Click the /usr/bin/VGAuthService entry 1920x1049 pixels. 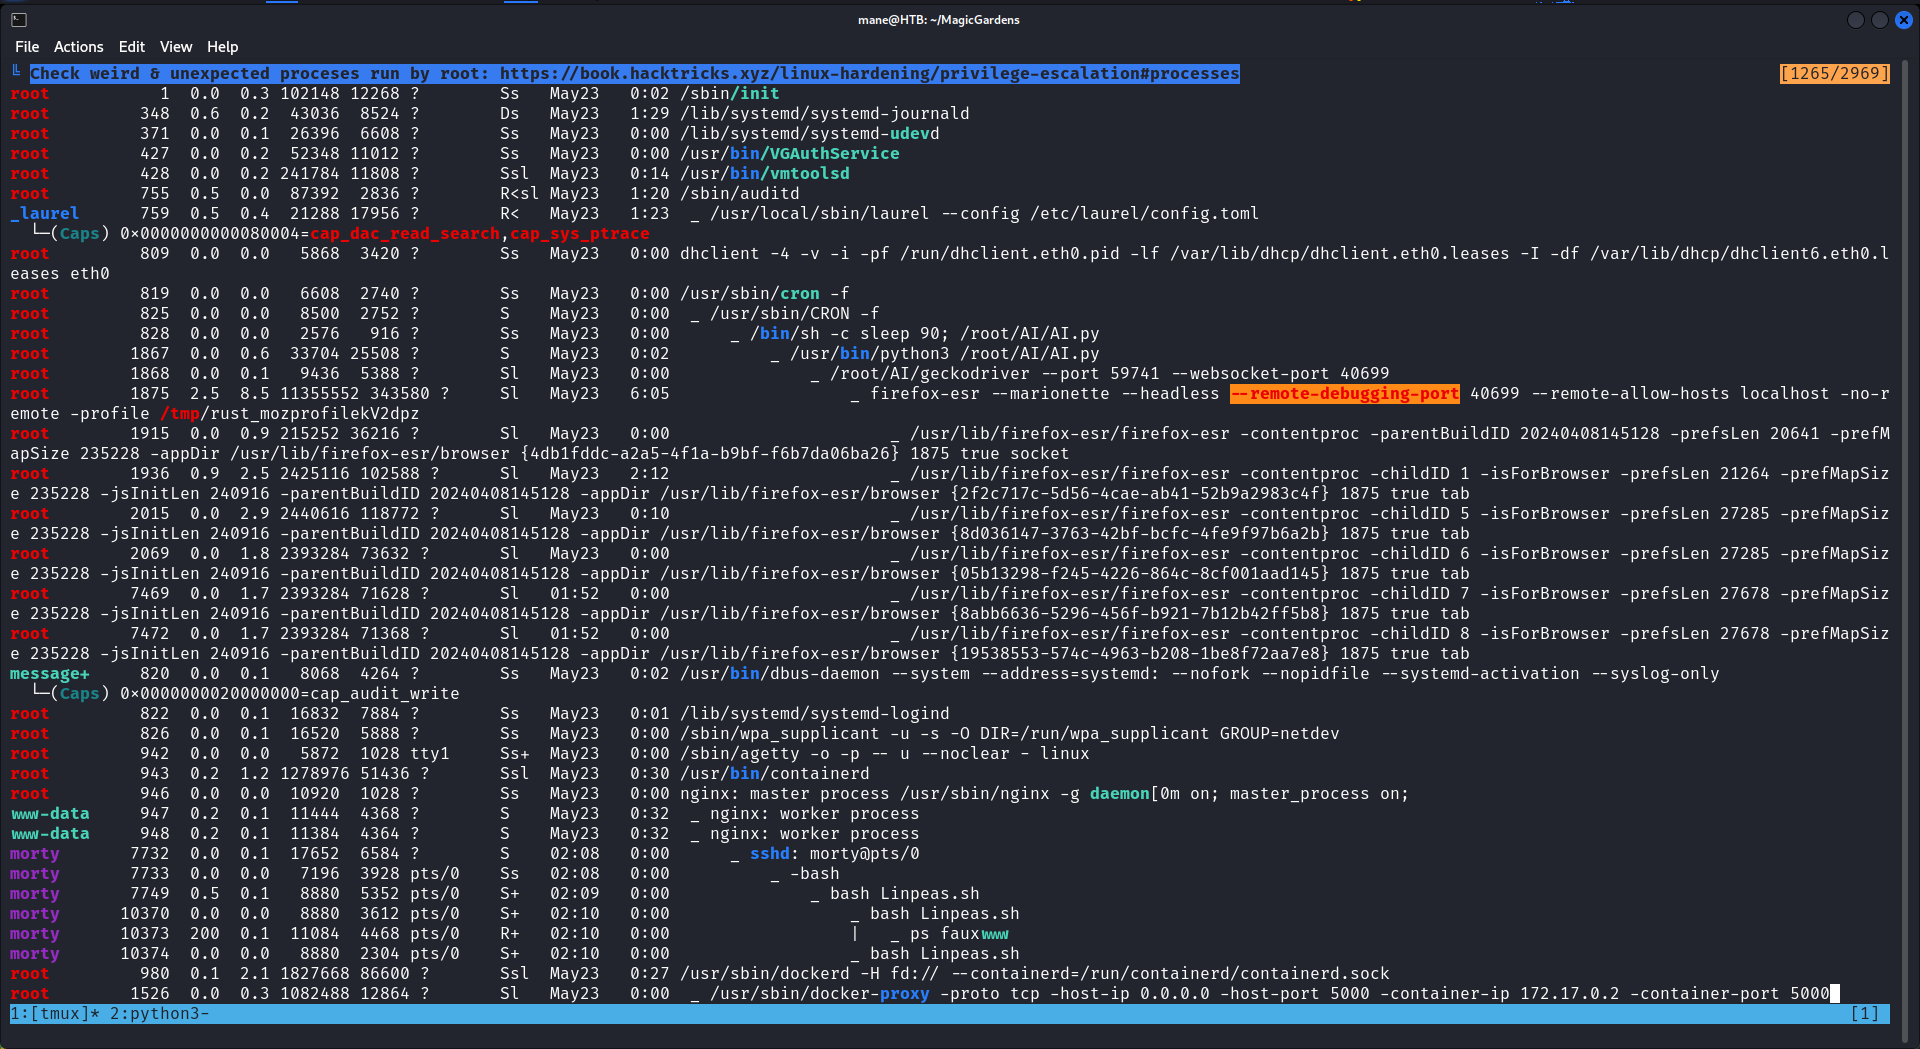(789, 153)
